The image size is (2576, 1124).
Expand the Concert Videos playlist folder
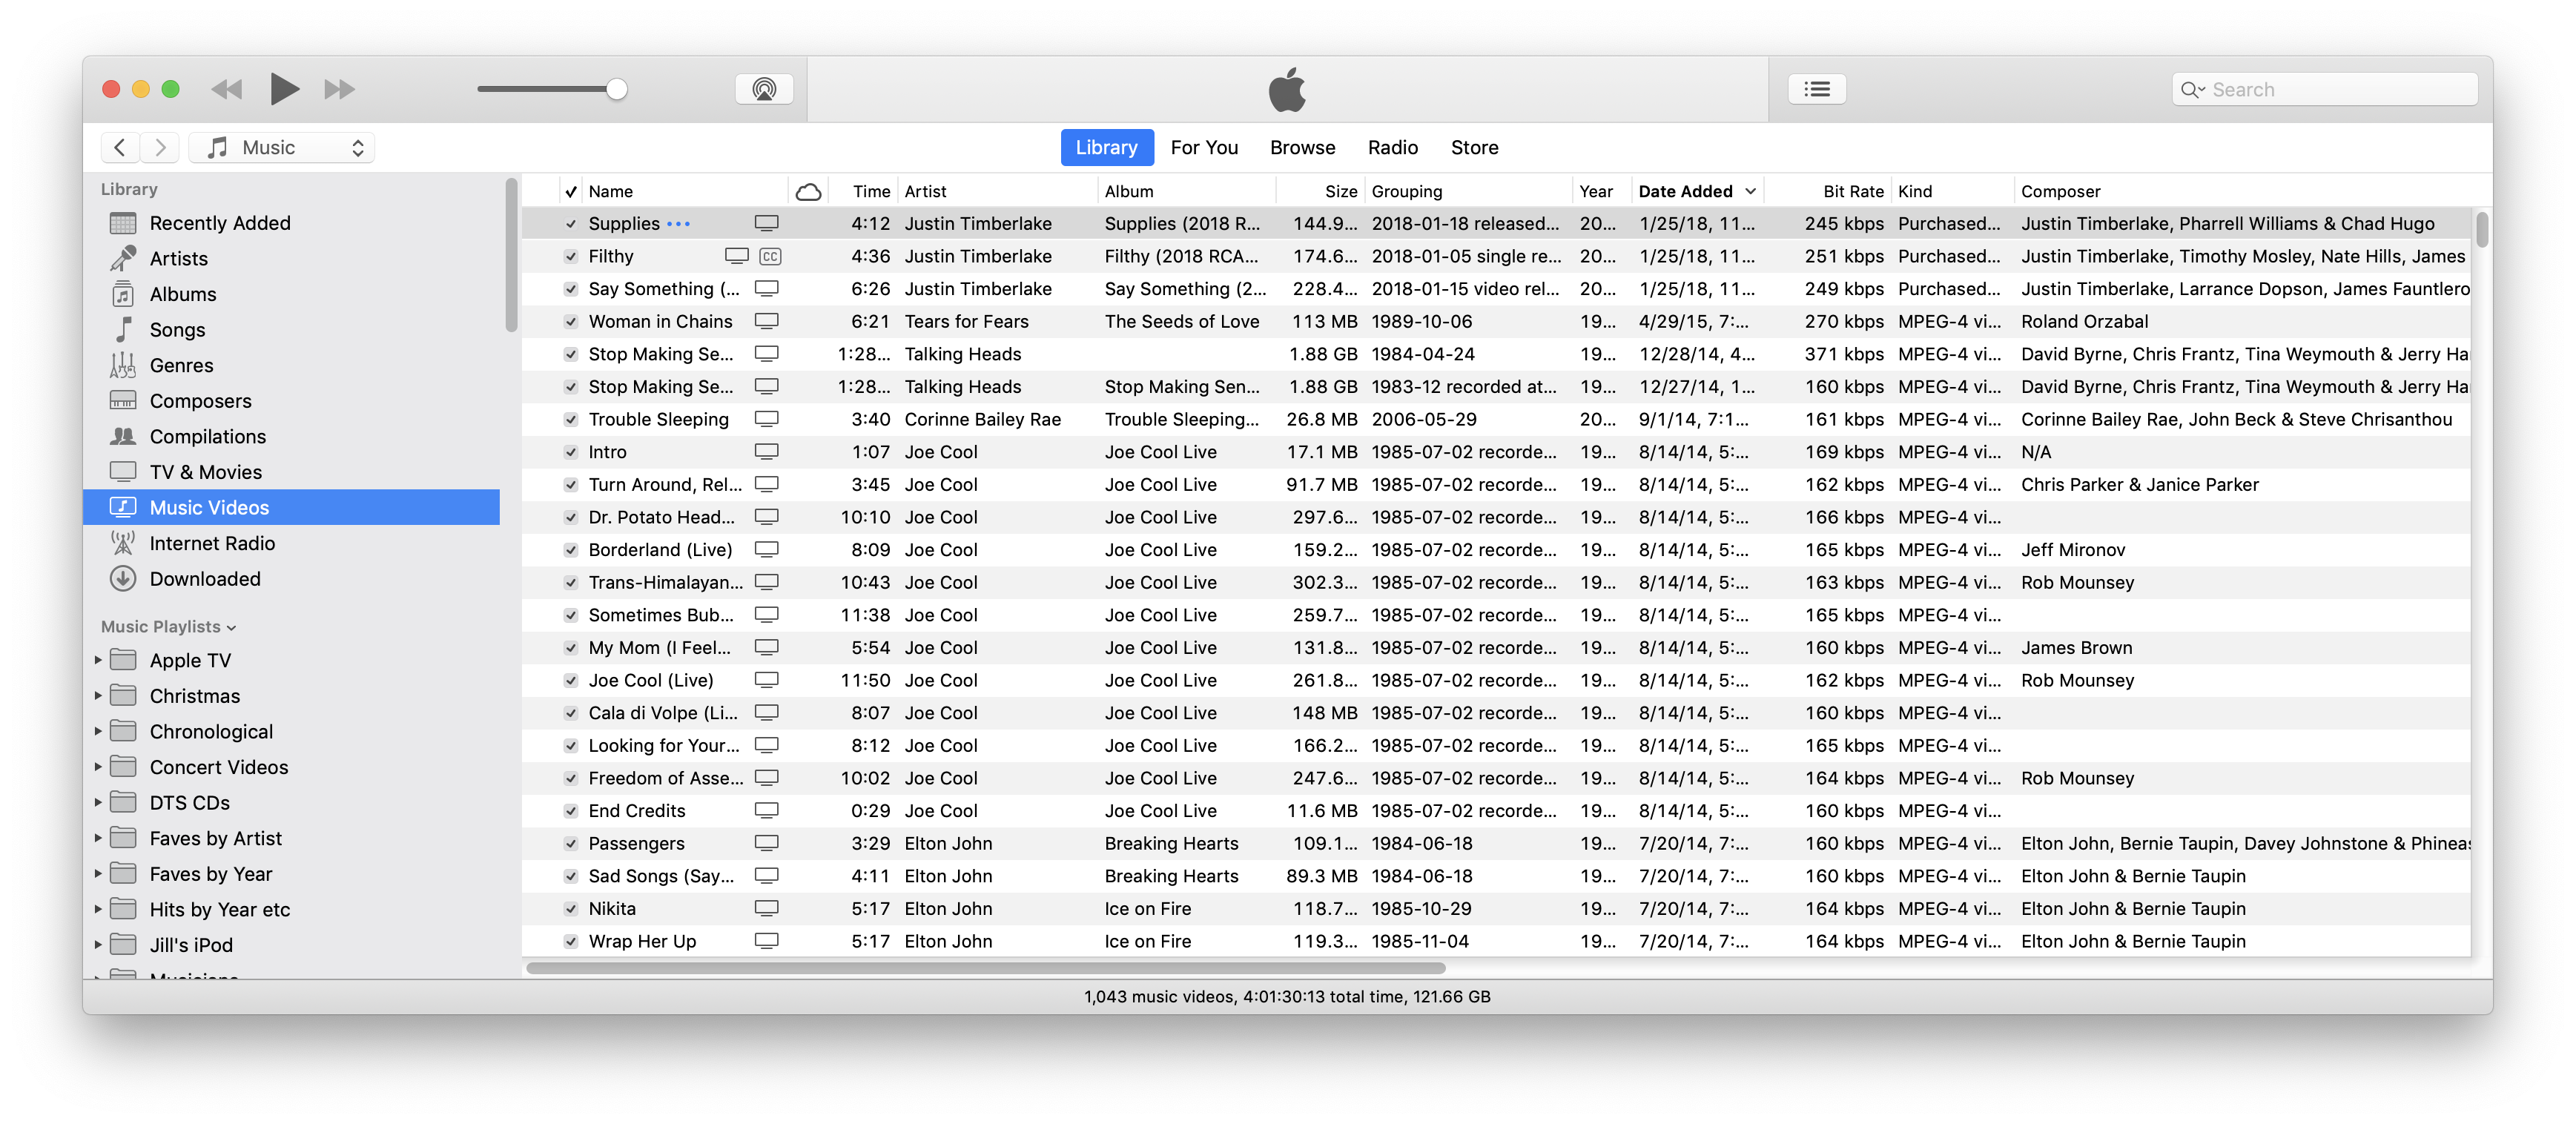98,767
